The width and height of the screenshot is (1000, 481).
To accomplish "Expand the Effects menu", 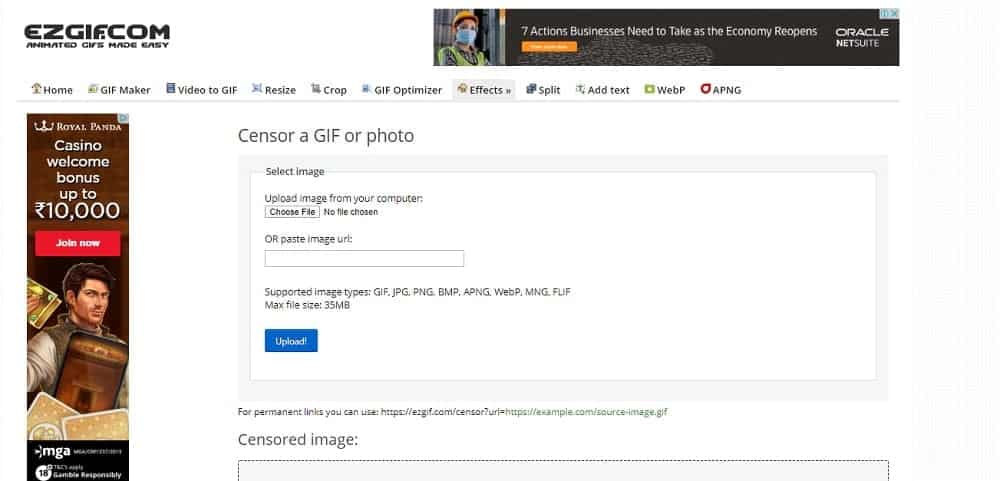I will coord(484,90).
